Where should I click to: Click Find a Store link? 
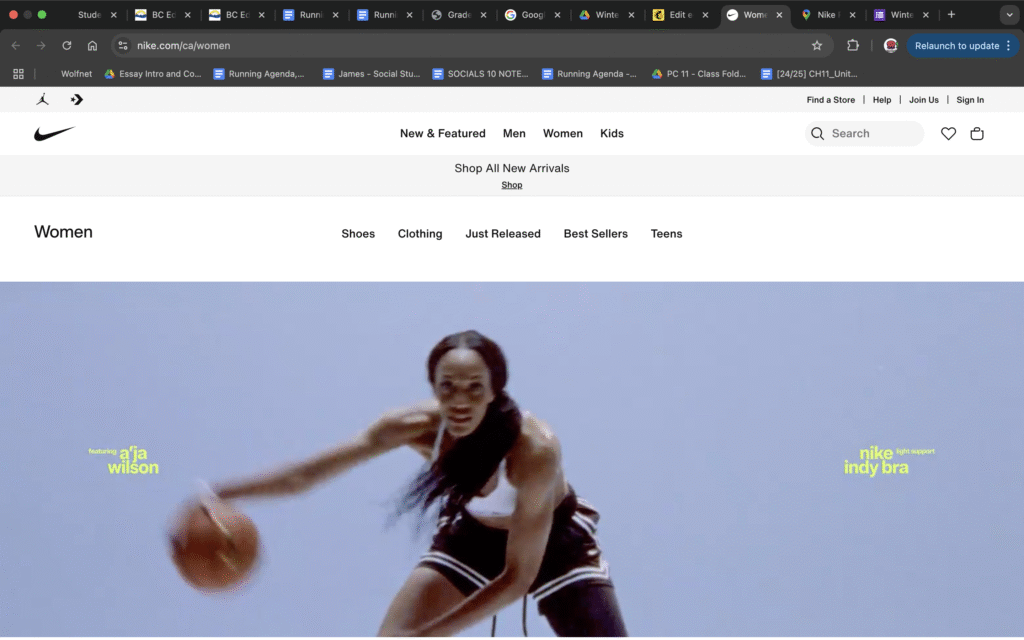tap(831, 100)
